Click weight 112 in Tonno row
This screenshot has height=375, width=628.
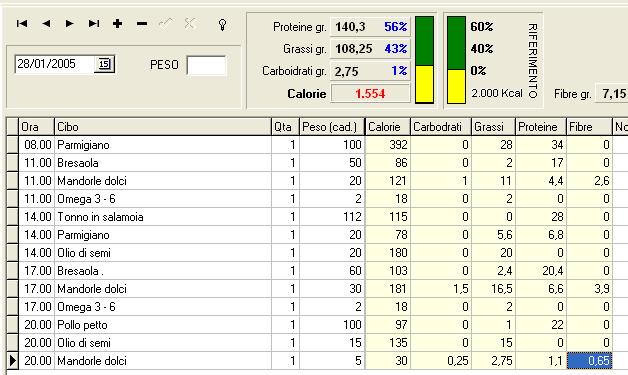332,217
